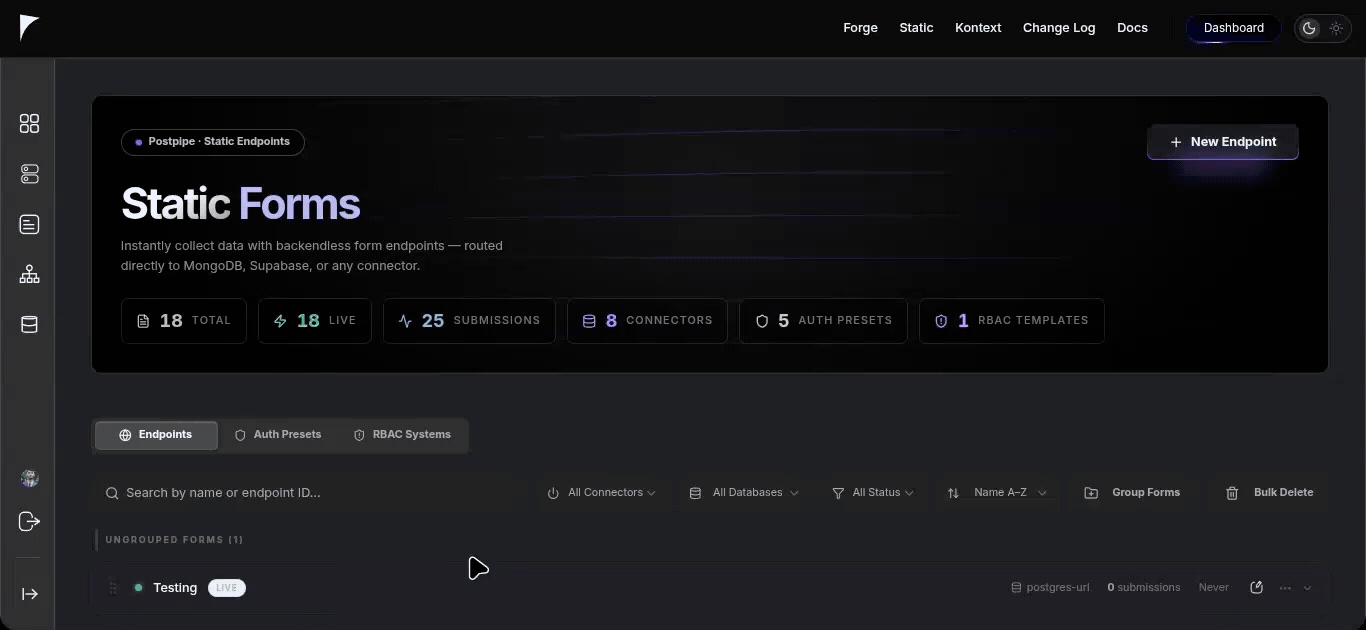Click the trash icon beside Bulk Delete
The image size is (1366, 630).
(x=1232, y=493)
